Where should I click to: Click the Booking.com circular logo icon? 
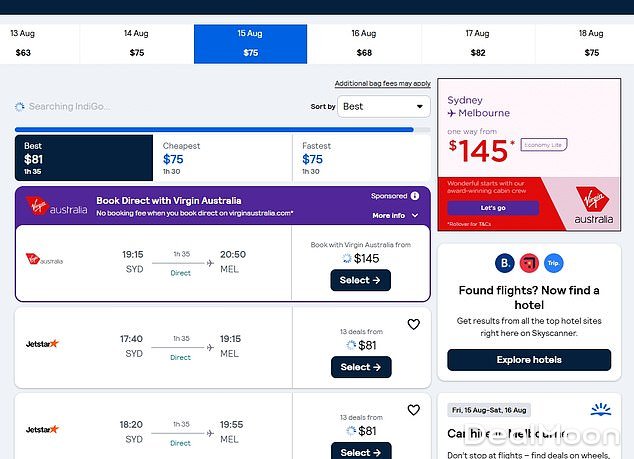pos(505,264)
